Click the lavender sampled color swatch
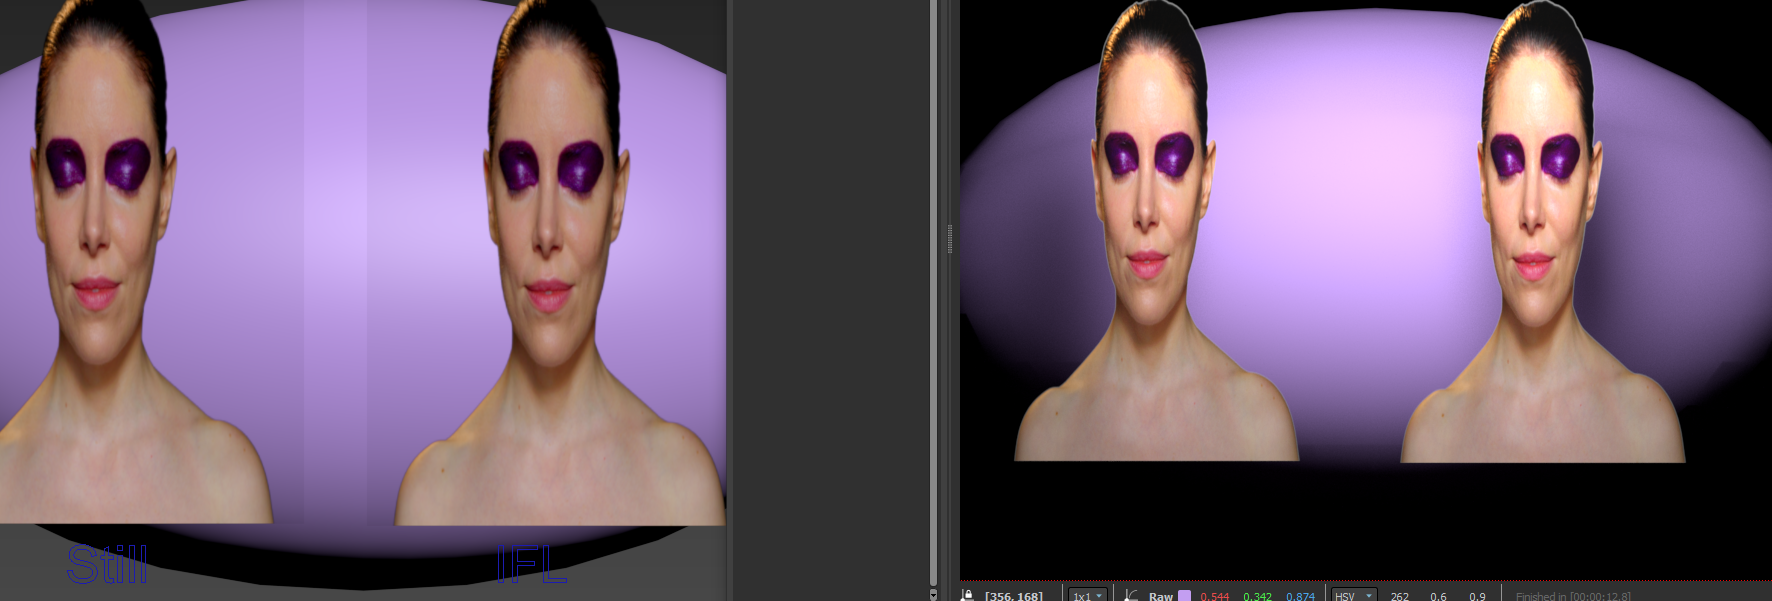Viewport: 1772px width, 601px height. 1184,596
